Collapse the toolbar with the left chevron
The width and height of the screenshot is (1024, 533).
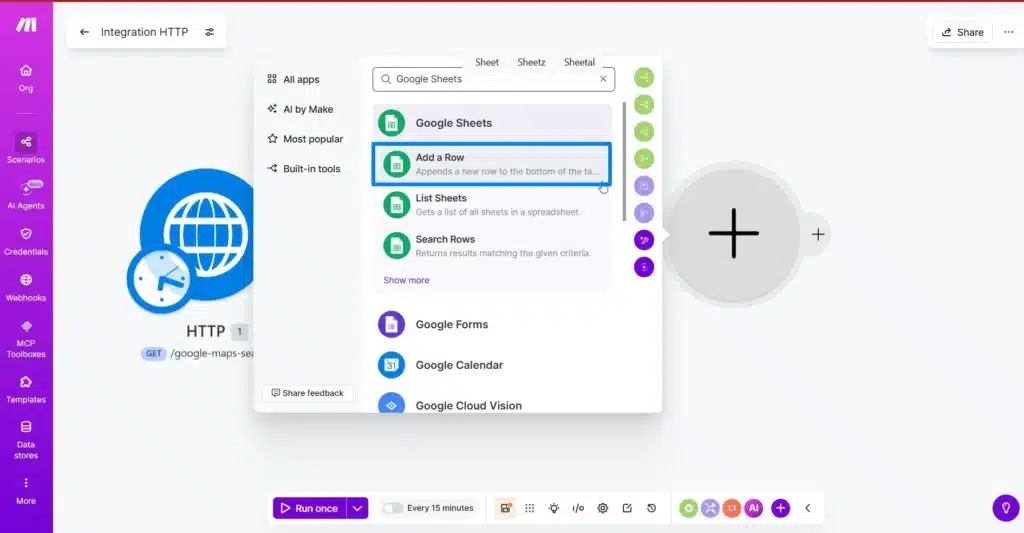pos(808,508)
